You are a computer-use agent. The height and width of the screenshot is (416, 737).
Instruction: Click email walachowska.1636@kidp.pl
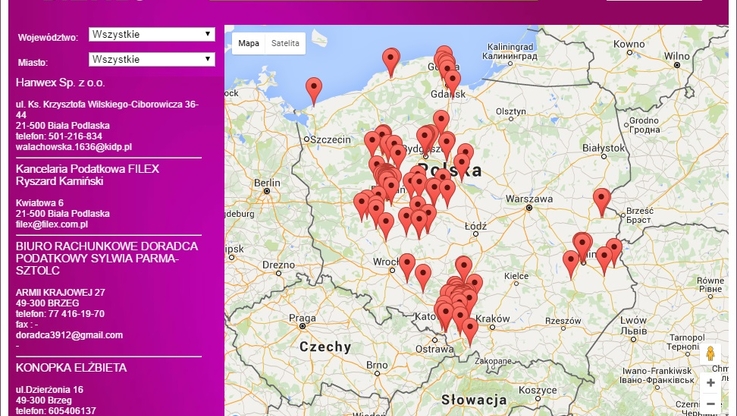[x=74, y=147]
